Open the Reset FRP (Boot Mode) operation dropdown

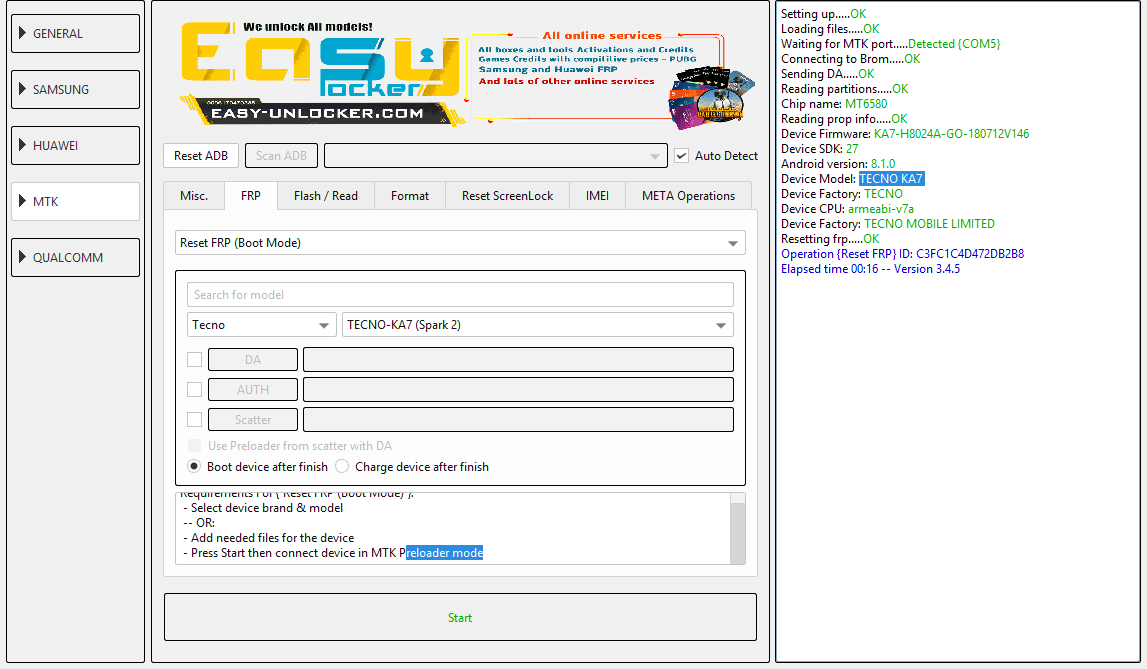(x=460, y=243)
